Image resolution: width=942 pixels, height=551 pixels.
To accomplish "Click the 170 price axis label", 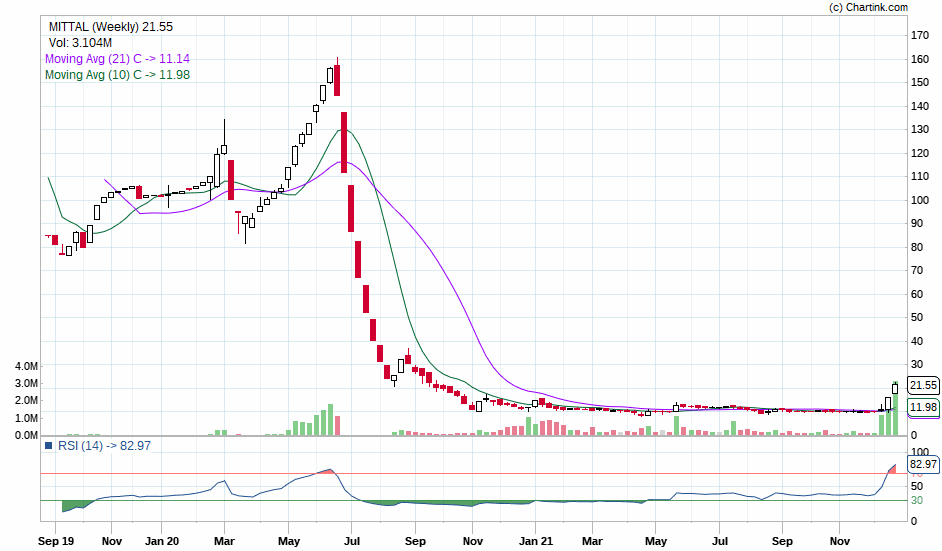I will tap(920, 35).
